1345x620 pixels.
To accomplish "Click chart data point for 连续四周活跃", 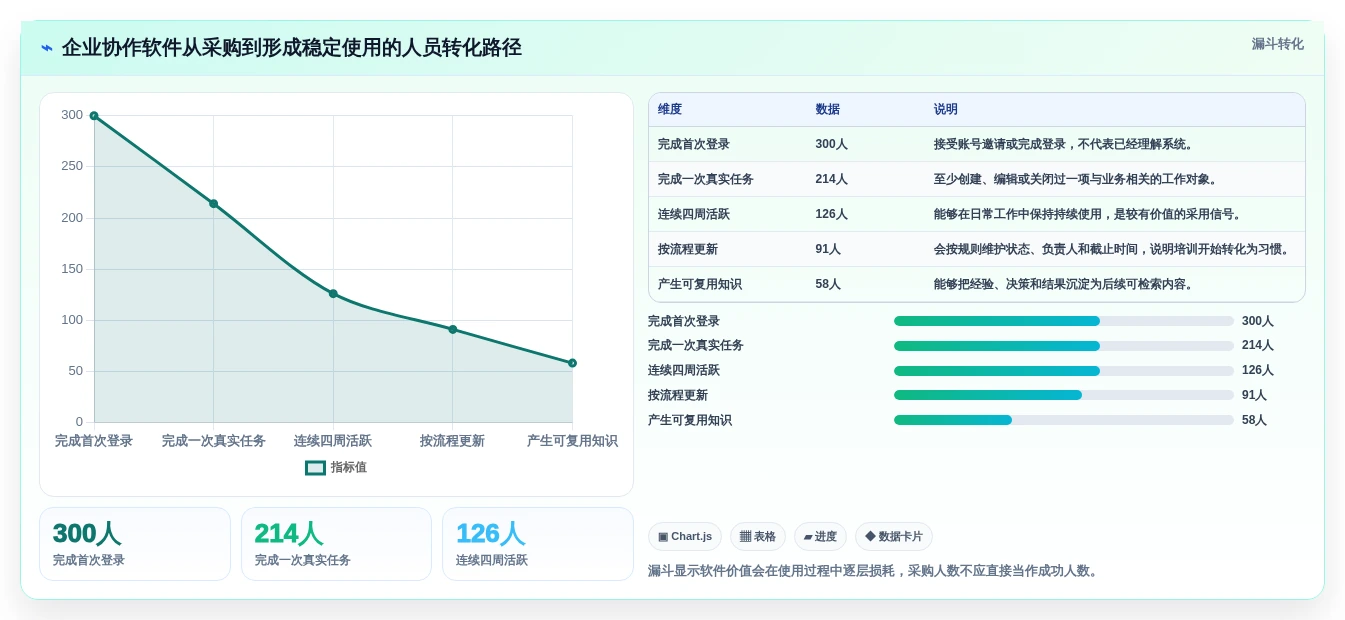I will (x=333, y=294).
